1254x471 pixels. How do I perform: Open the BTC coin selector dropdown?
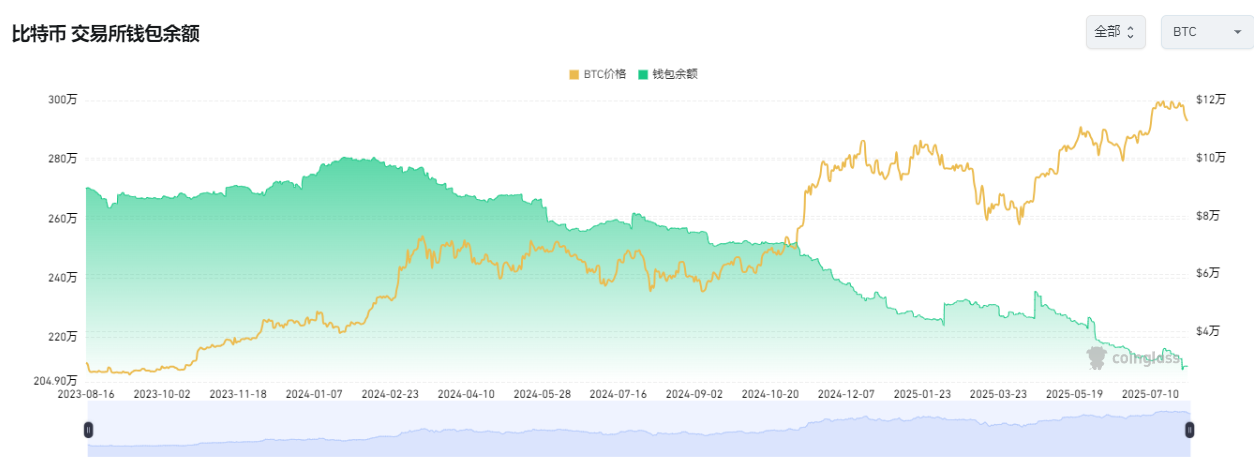point(1206,32)
